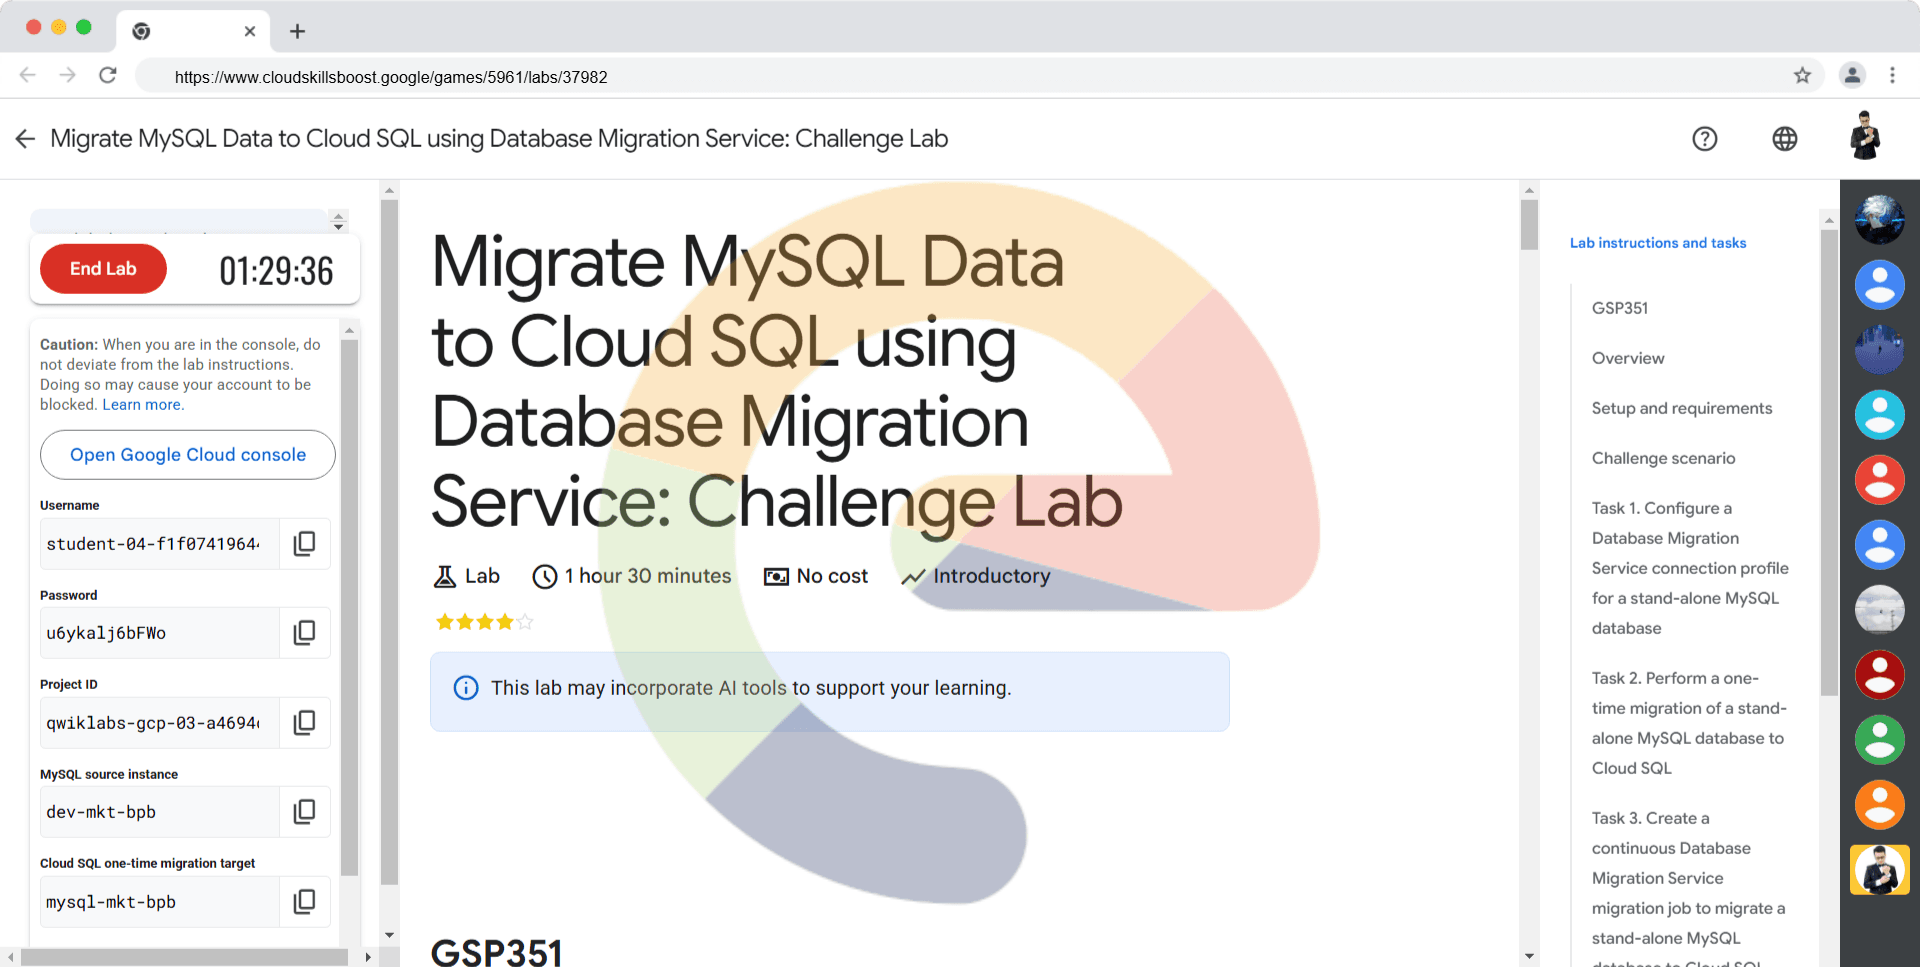Click the clock icon for 1 hour 30 minutes
Image resolution: width=1920 pixels, height=967 pixels.
pyautogui.click(x=545, y=576)
